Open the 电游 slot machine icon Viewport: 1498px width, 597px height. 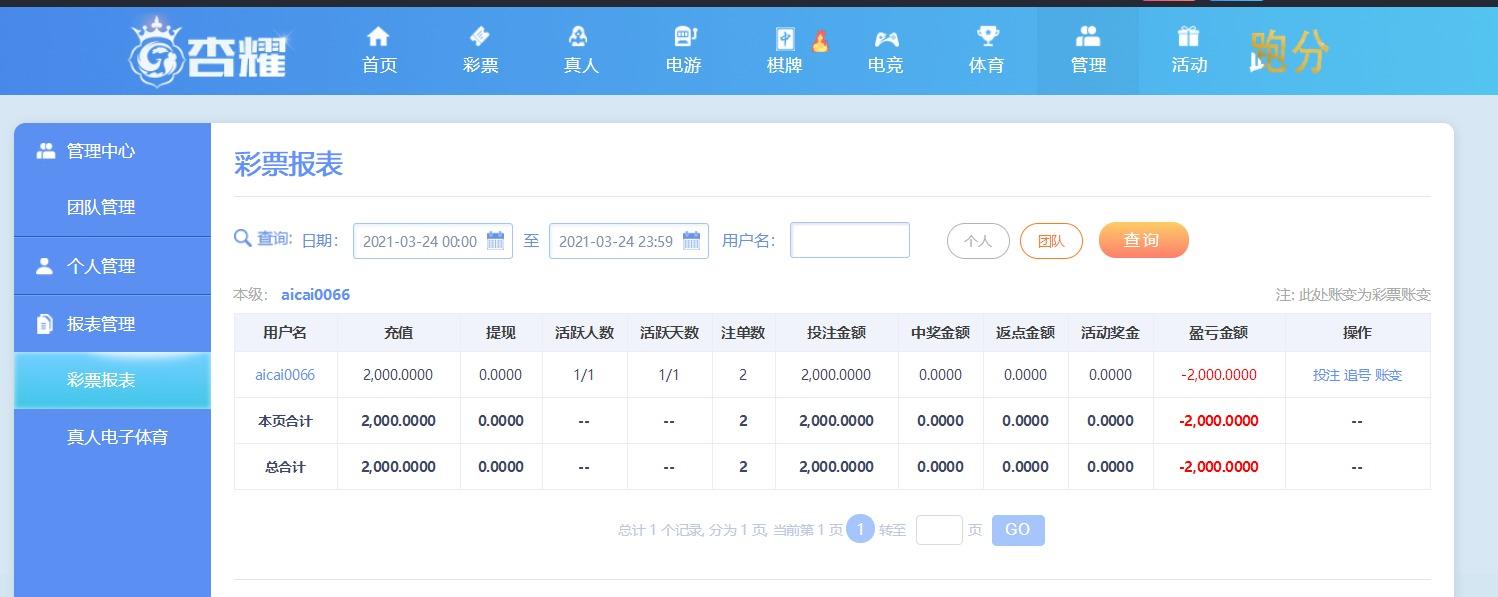pos(684,37)
